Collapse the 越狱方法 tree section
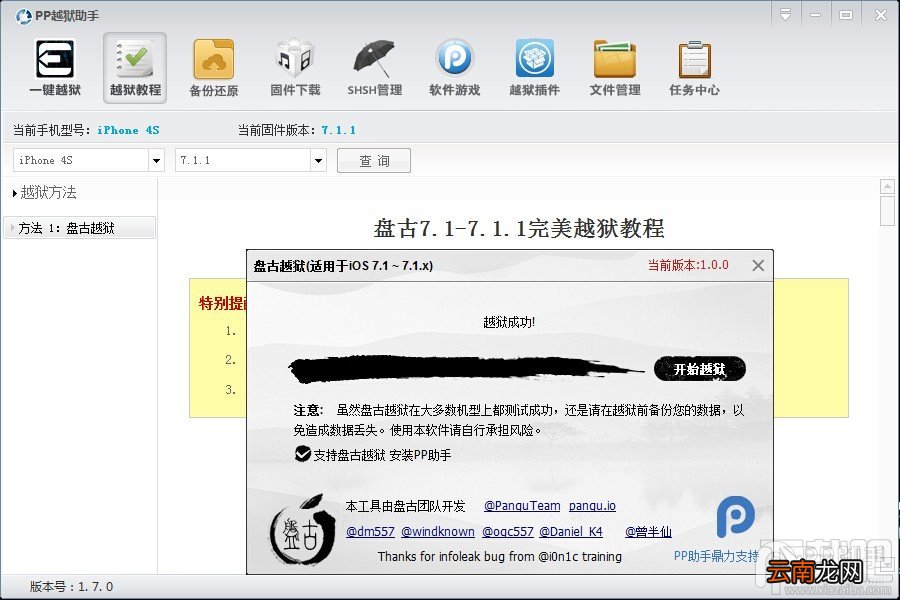900x600 pixels. 14,193
